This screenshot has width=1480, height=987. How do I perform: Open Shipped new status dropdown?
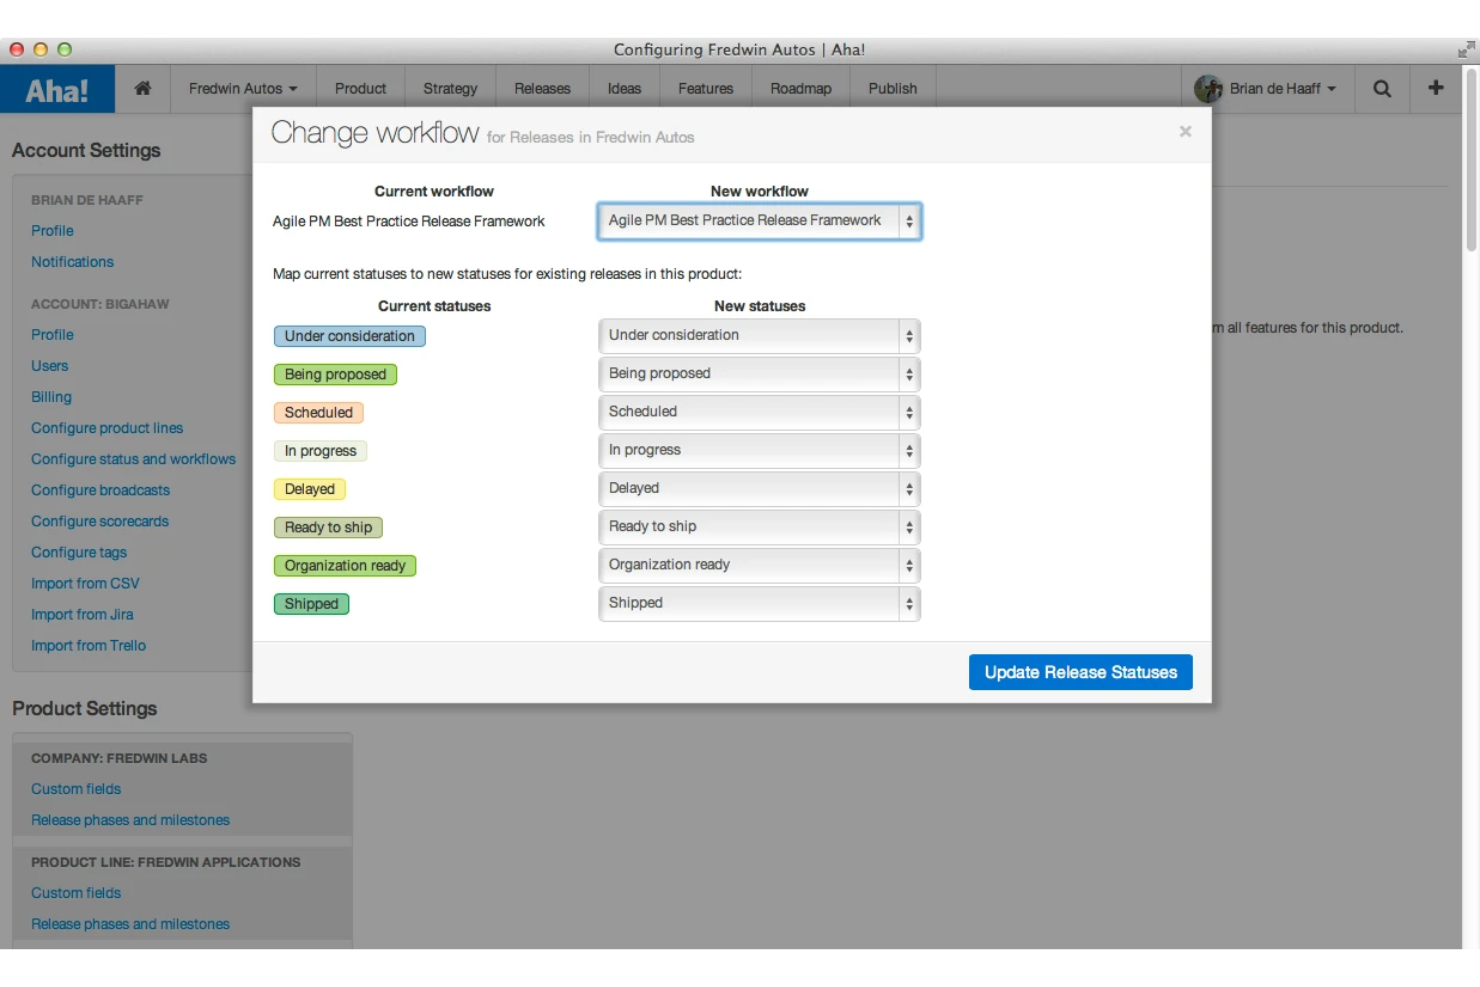point(759,603)
